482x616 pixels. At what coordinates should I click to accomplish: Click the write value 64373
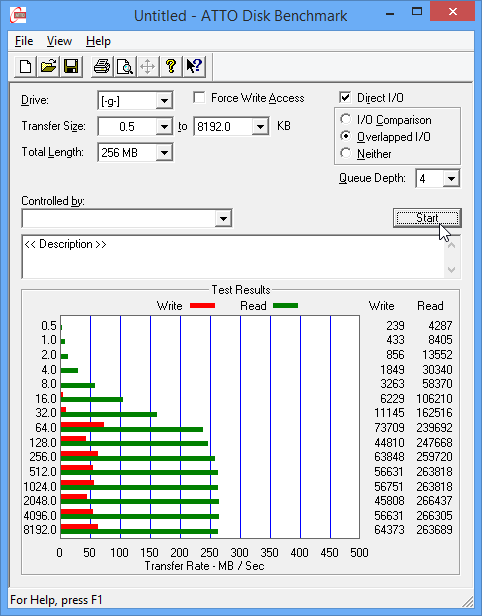(x=389, y=530)
